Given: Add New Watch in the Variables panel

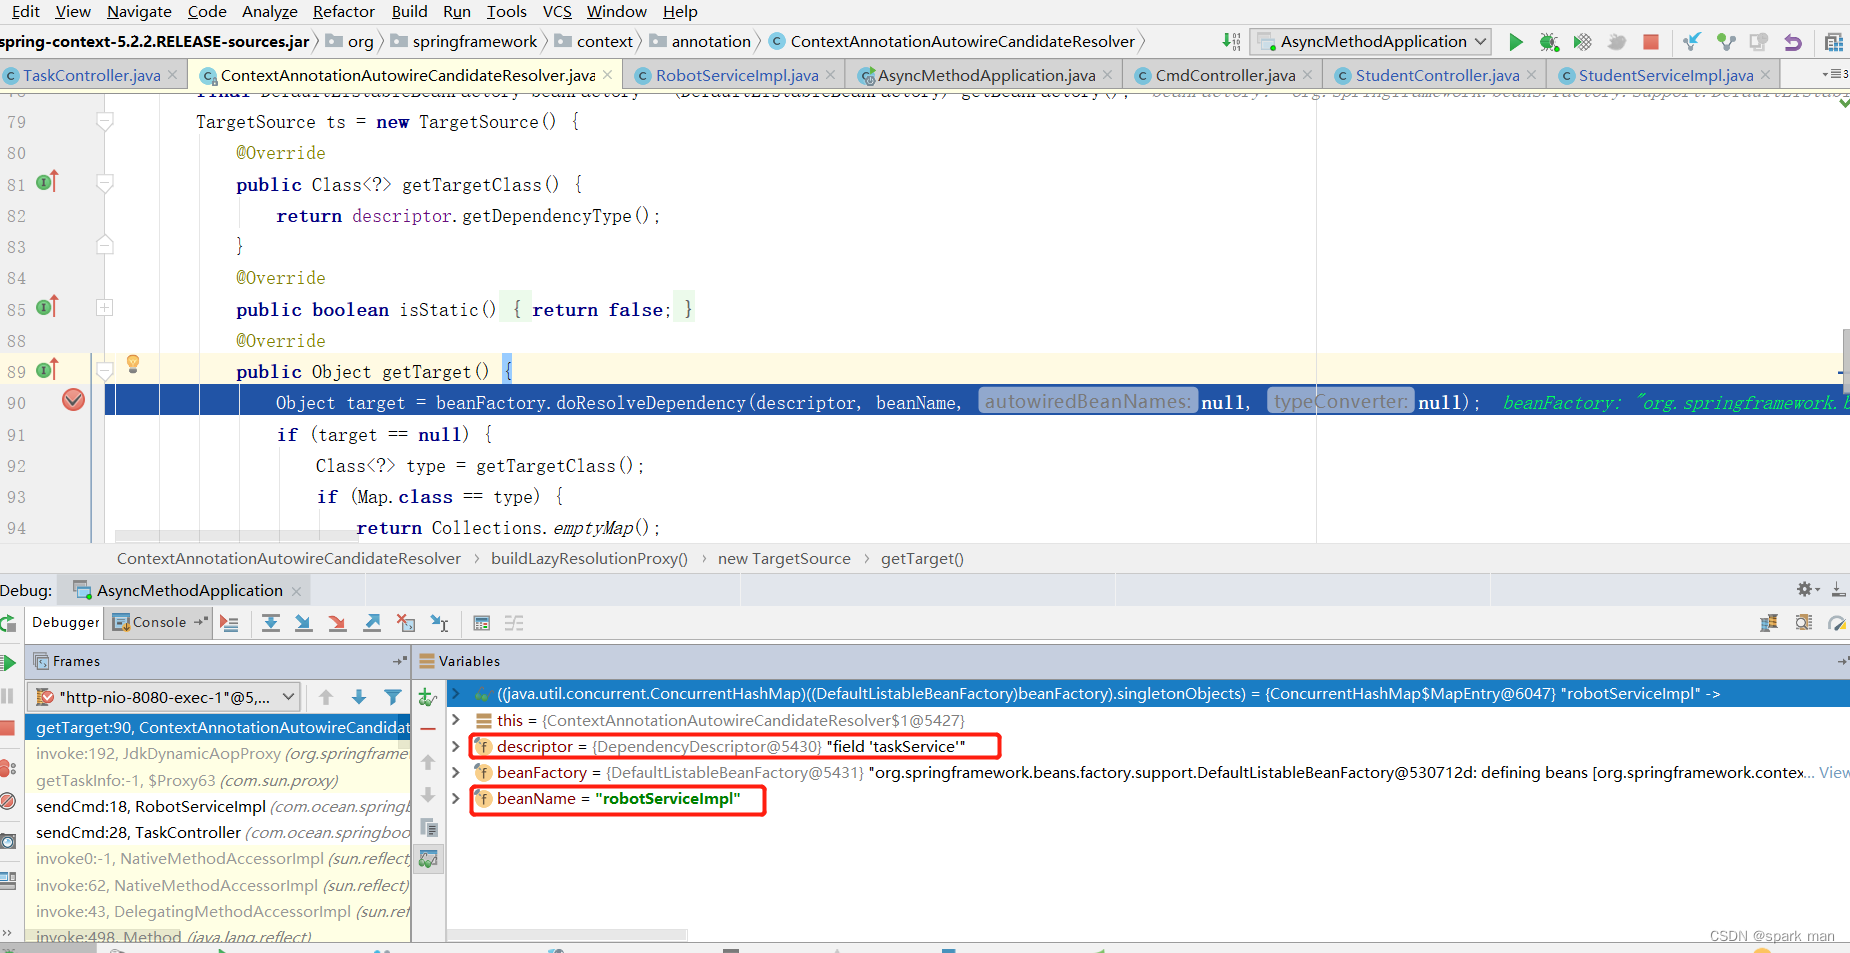Looking at the screenshot, I should pyautogui.click(x=428, y=697).
